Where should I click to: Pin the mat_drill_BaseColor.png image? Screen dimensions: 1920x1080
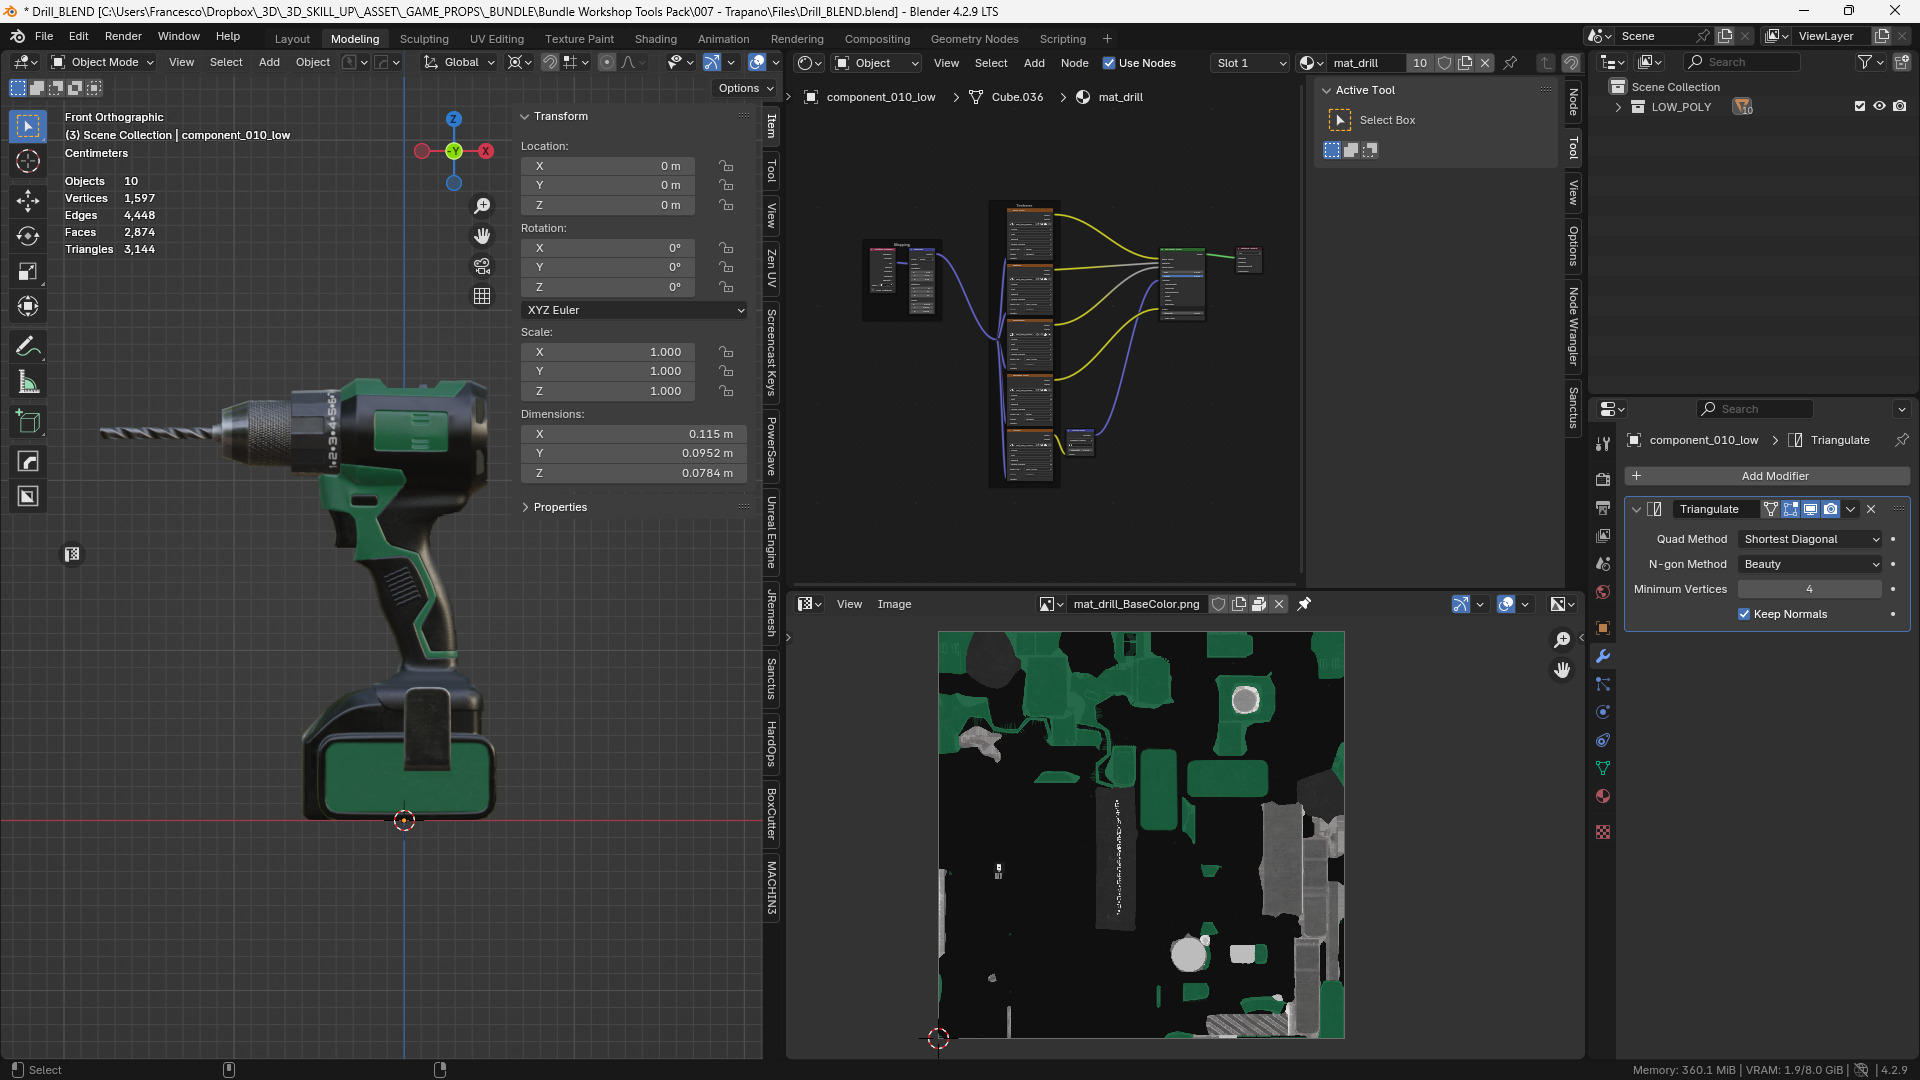tap(1304, 604)
